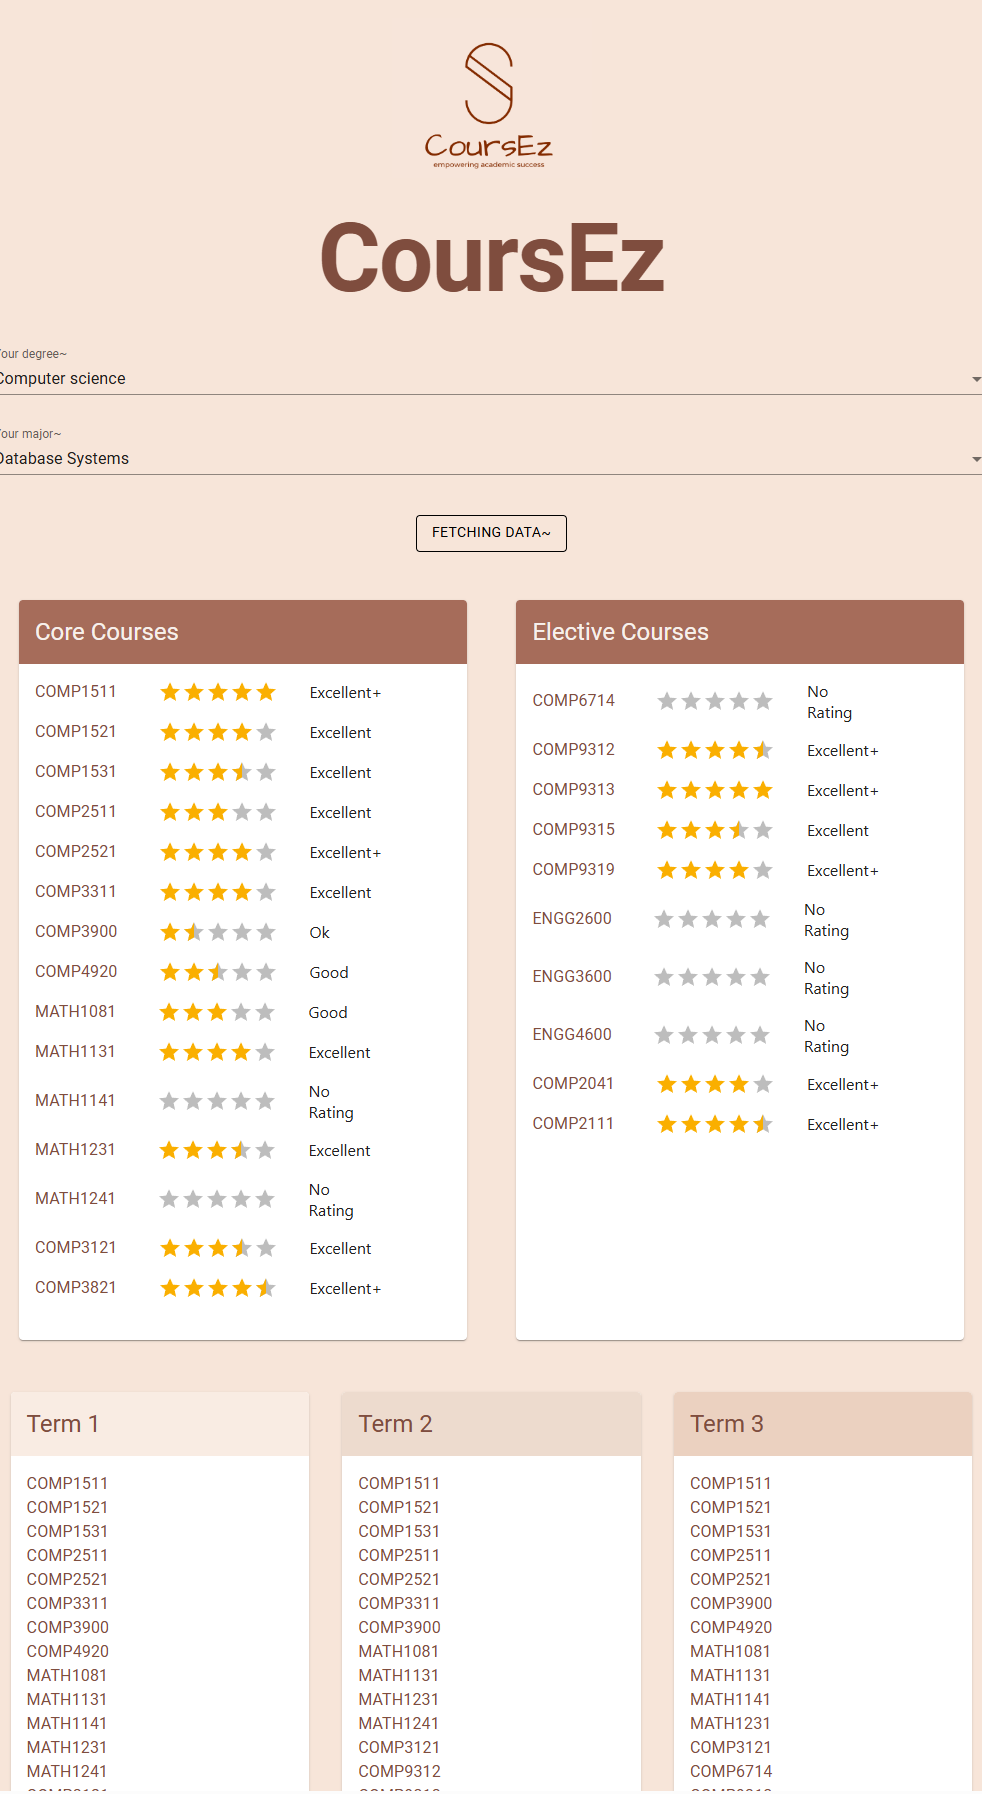Click COMP1511 in the Term 1 list

(x=67, y=1484)
